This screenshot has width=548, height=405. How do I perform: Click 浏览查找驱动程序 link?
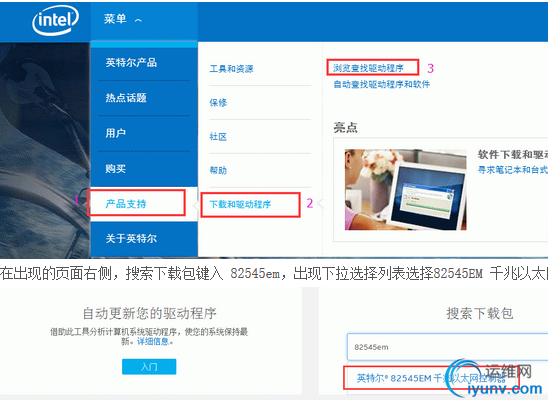point(368,68)
